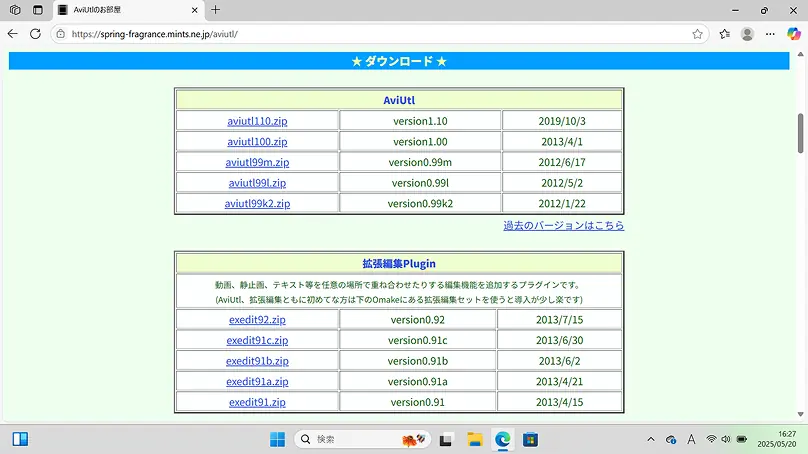Open the volume tray icon
The height and width of the screenshot is (454, 808).
(x=726, y=439)
